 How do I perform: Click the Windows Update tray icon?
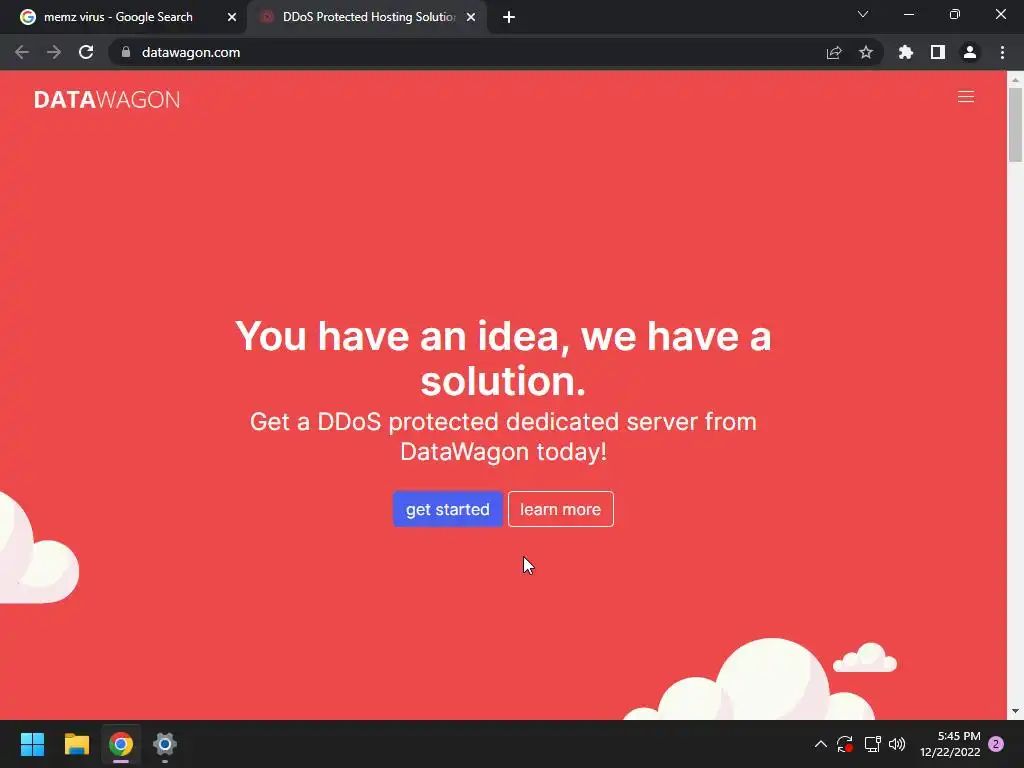point(845,744)
